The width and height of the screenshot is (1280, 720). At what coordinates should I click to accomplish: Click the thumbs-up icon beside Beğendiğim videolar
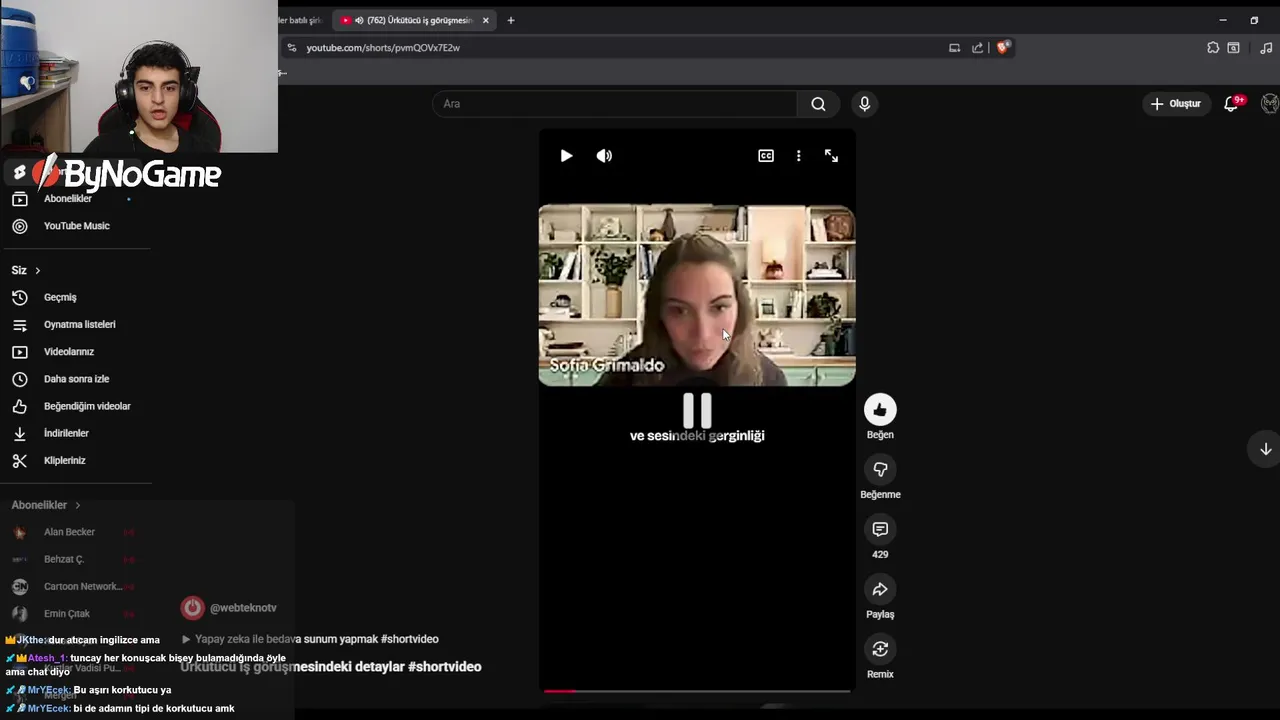[x=19, y=406]
